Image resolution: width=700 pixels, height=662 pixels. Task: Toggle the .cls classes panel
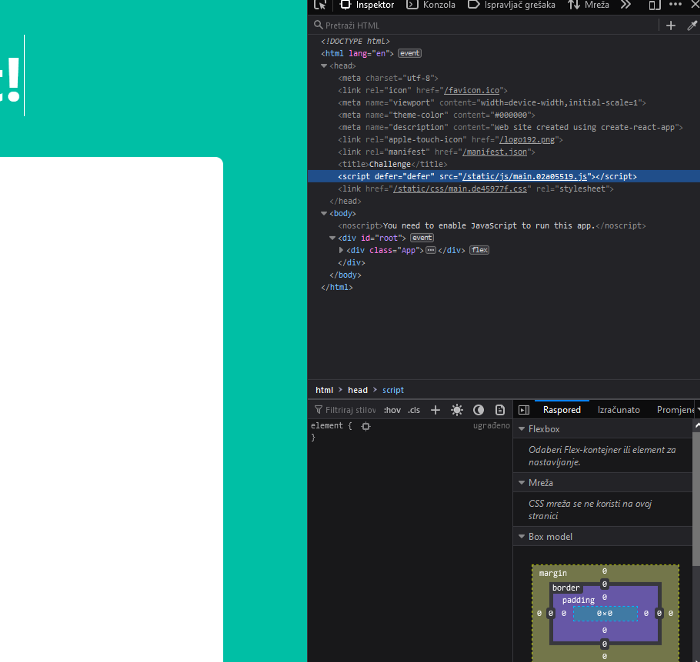(x=414, y=410)
